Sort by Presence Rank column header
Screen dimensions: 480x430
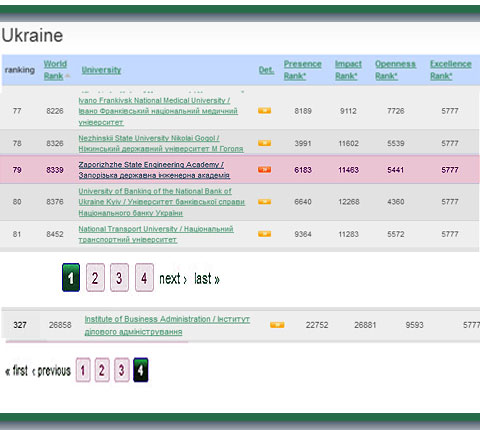[303, 70]
